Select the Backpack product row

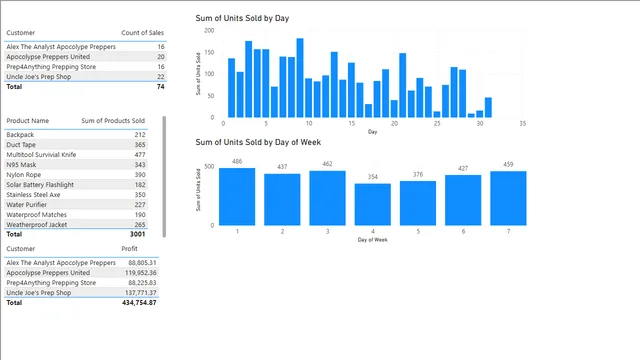click(x=76, y=135)
